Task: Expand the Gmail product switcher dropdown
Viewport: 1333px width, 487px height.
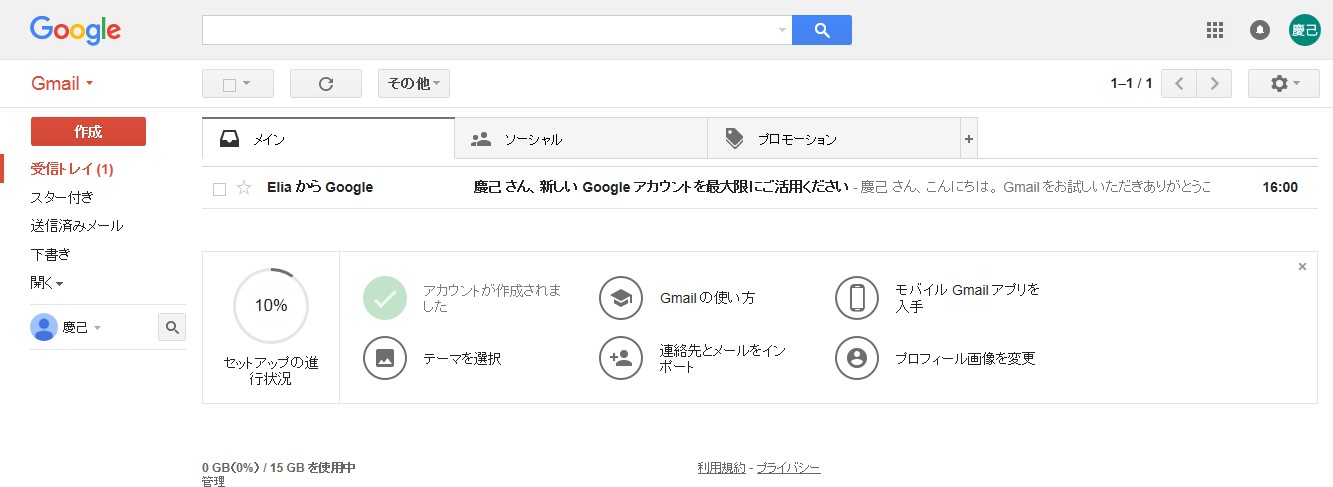Action: [x=62, y=84]
